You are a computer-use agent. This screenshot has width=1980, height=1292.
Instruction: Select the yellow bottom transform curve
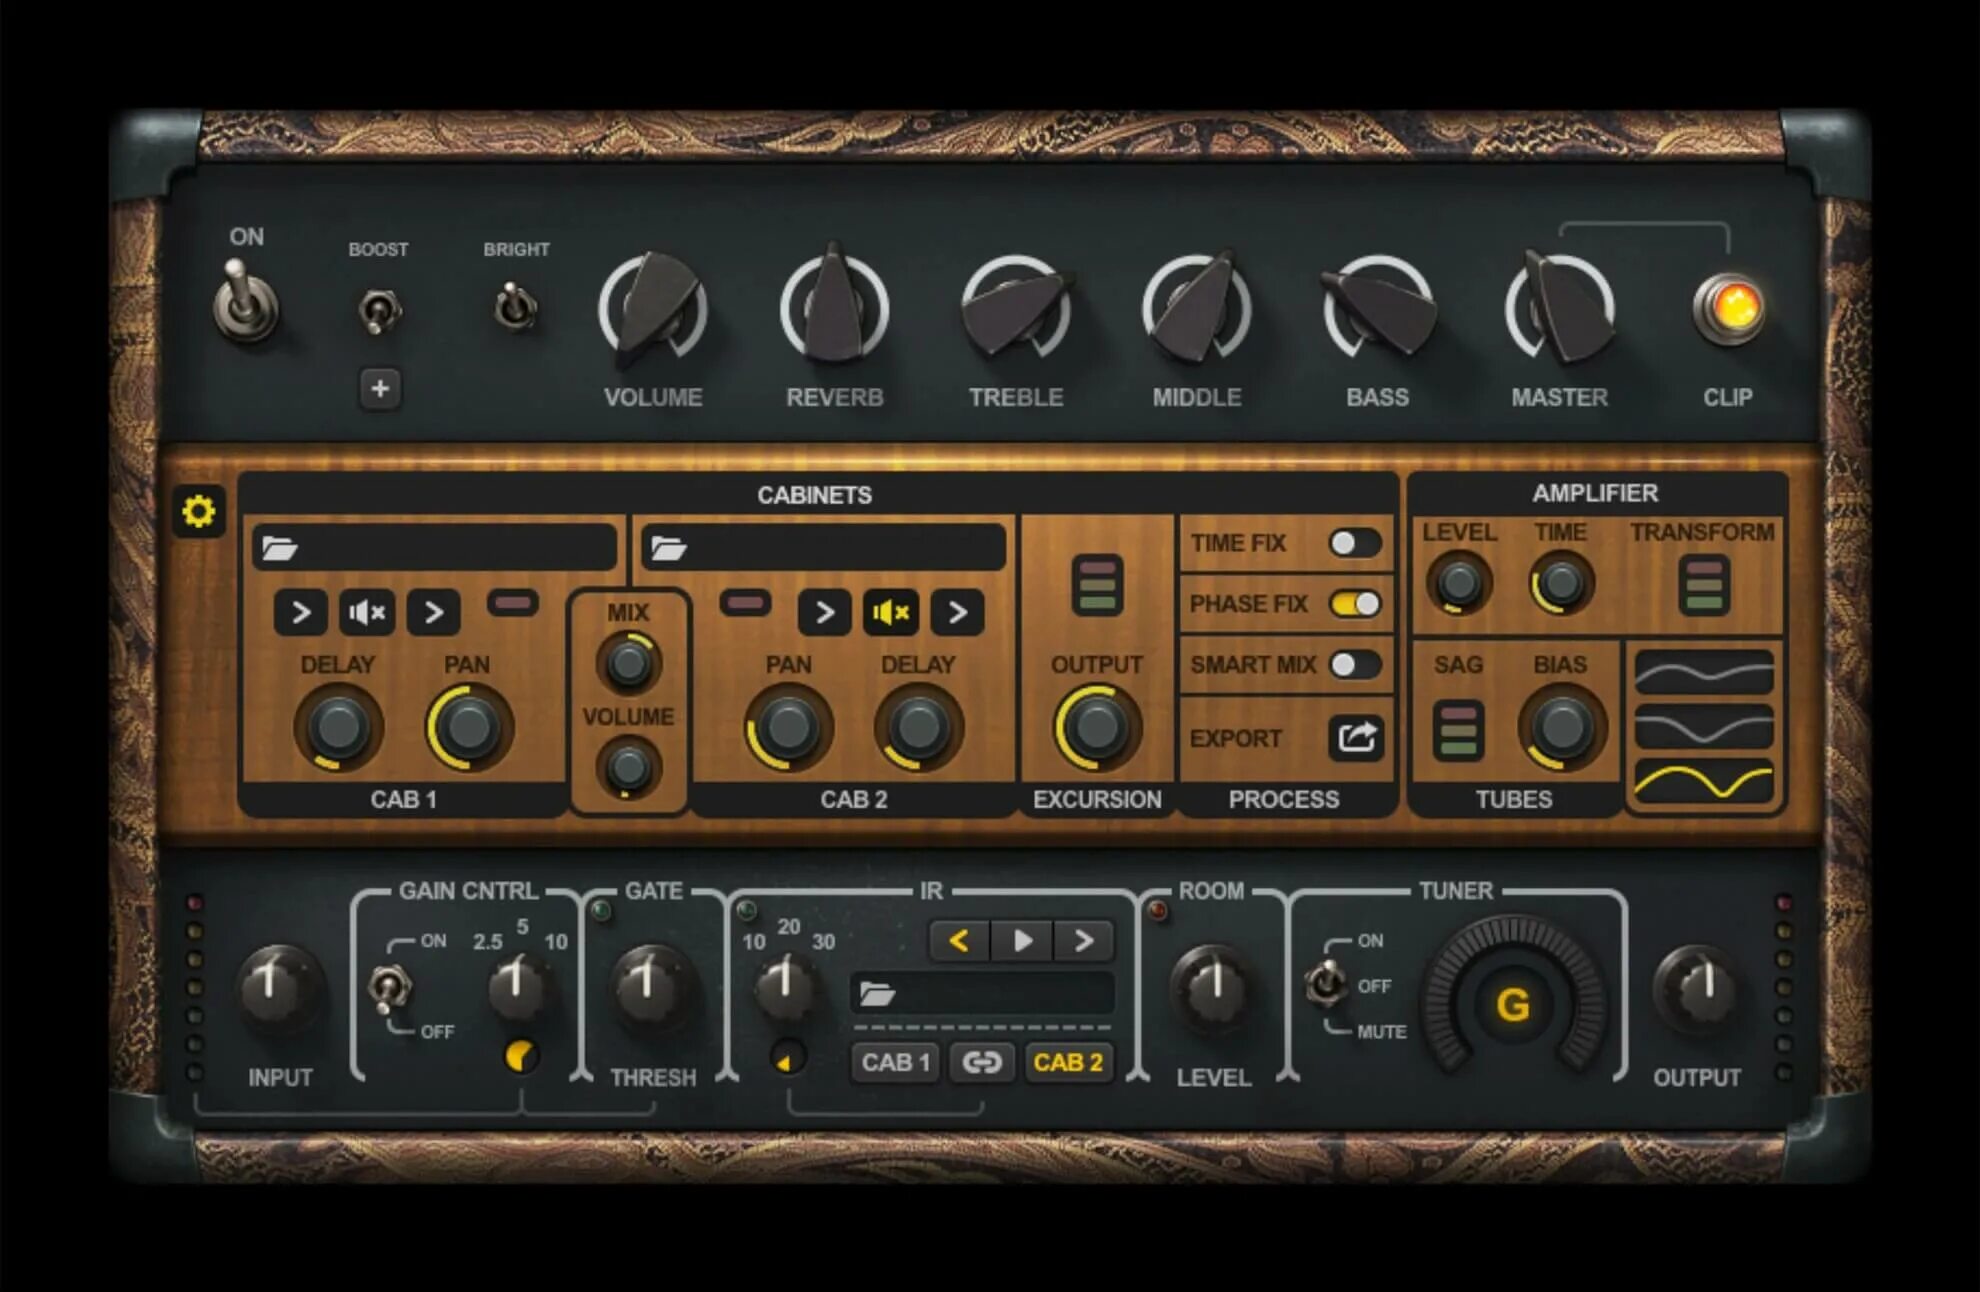click(x=1703, y=782)
